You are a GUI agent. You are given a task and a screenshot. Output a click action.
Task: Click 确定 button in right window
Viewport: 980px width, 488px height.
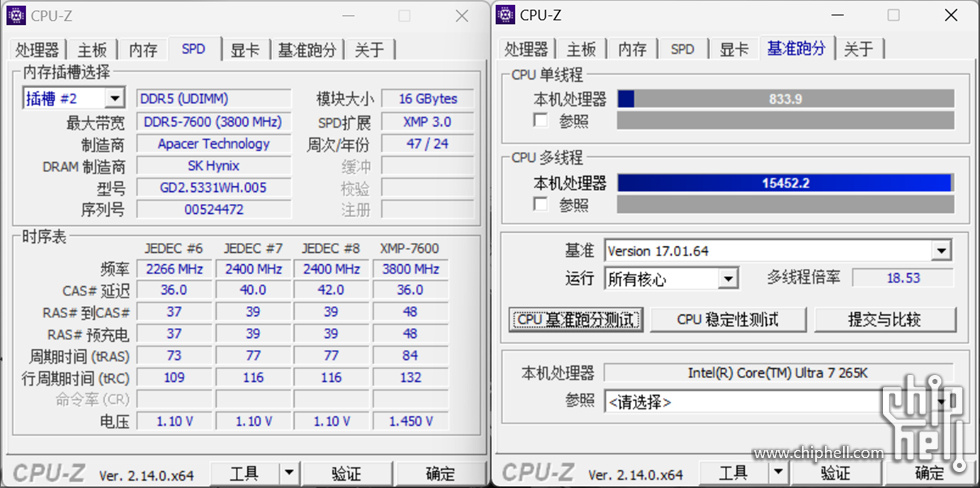930,472
